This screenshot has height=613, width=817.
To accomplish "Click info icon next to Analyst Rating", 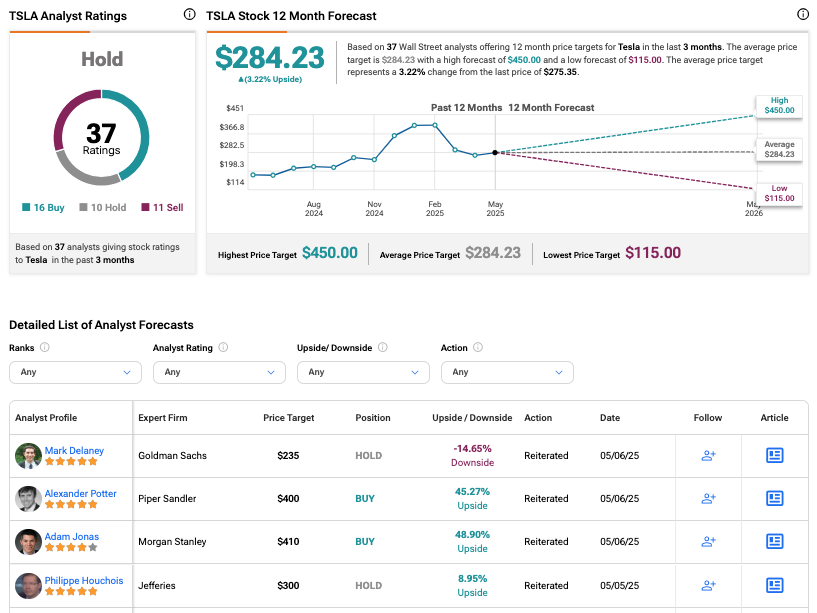I will click(x=223, y=347).
